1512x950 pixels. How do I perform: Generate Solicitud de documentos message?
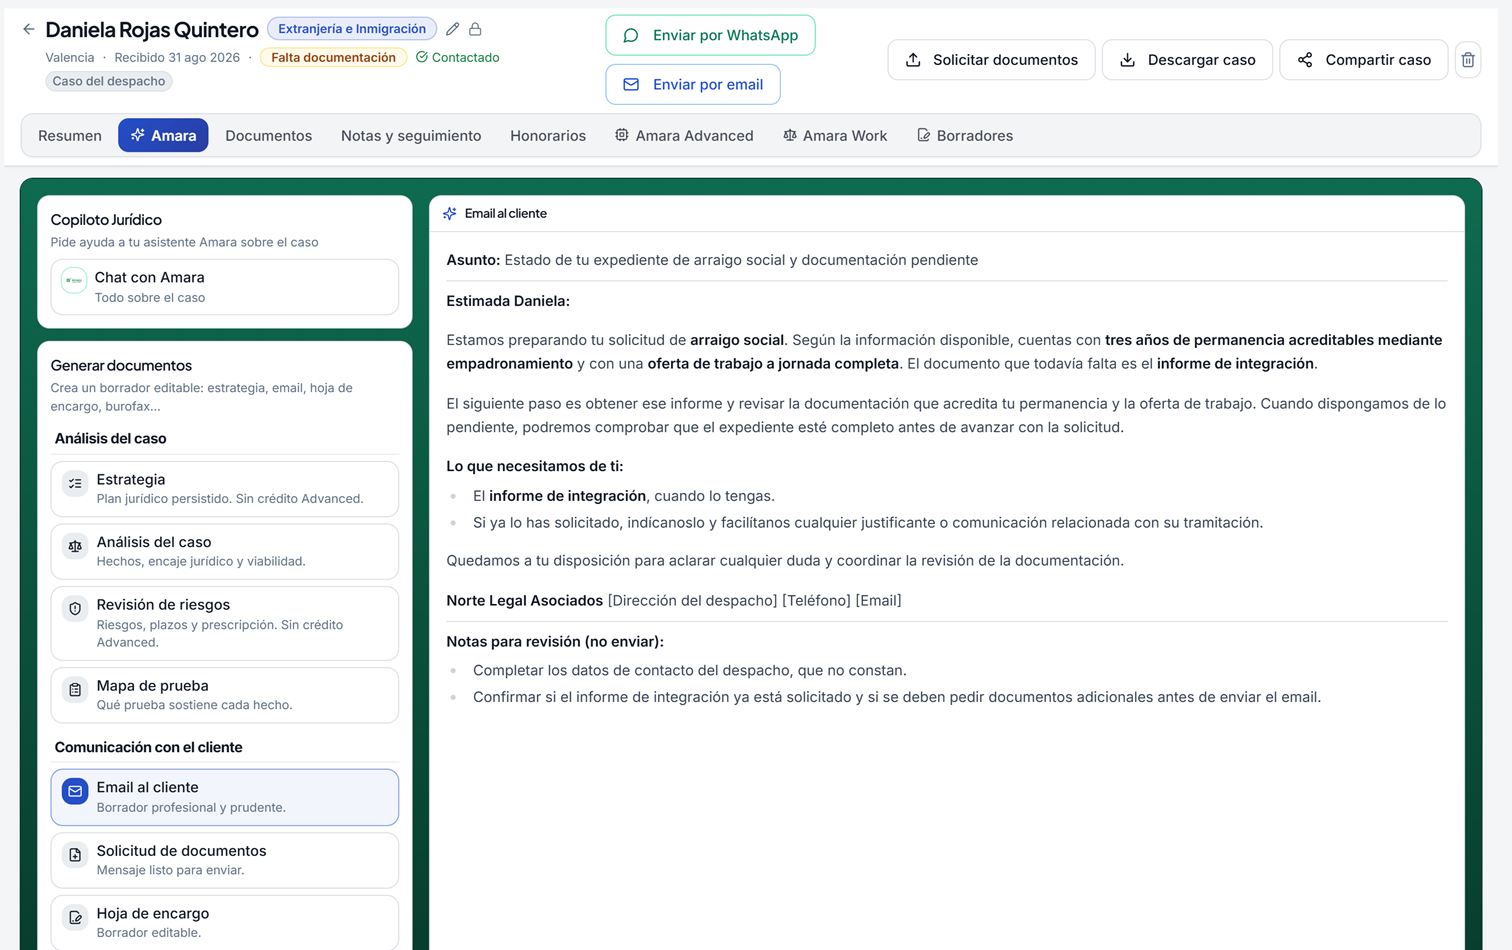pyautogui.click(x=225, y=860)
